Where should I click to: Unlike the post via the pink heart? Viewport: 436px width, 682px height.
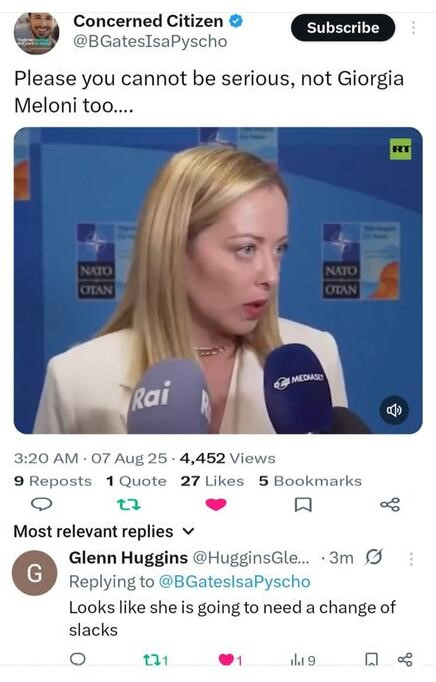click(x=216, y=505)
